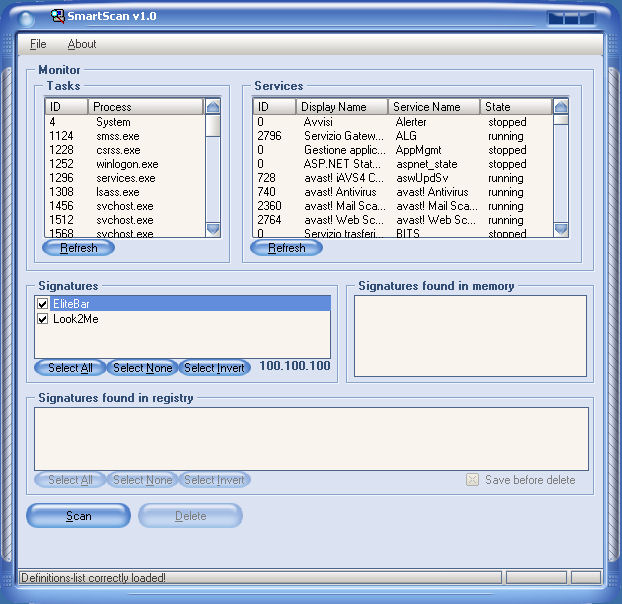Click the aspnet_state service name cell
Image resolution: width=622 pixels, height=604 pixels.
click(x=427, y=164)
